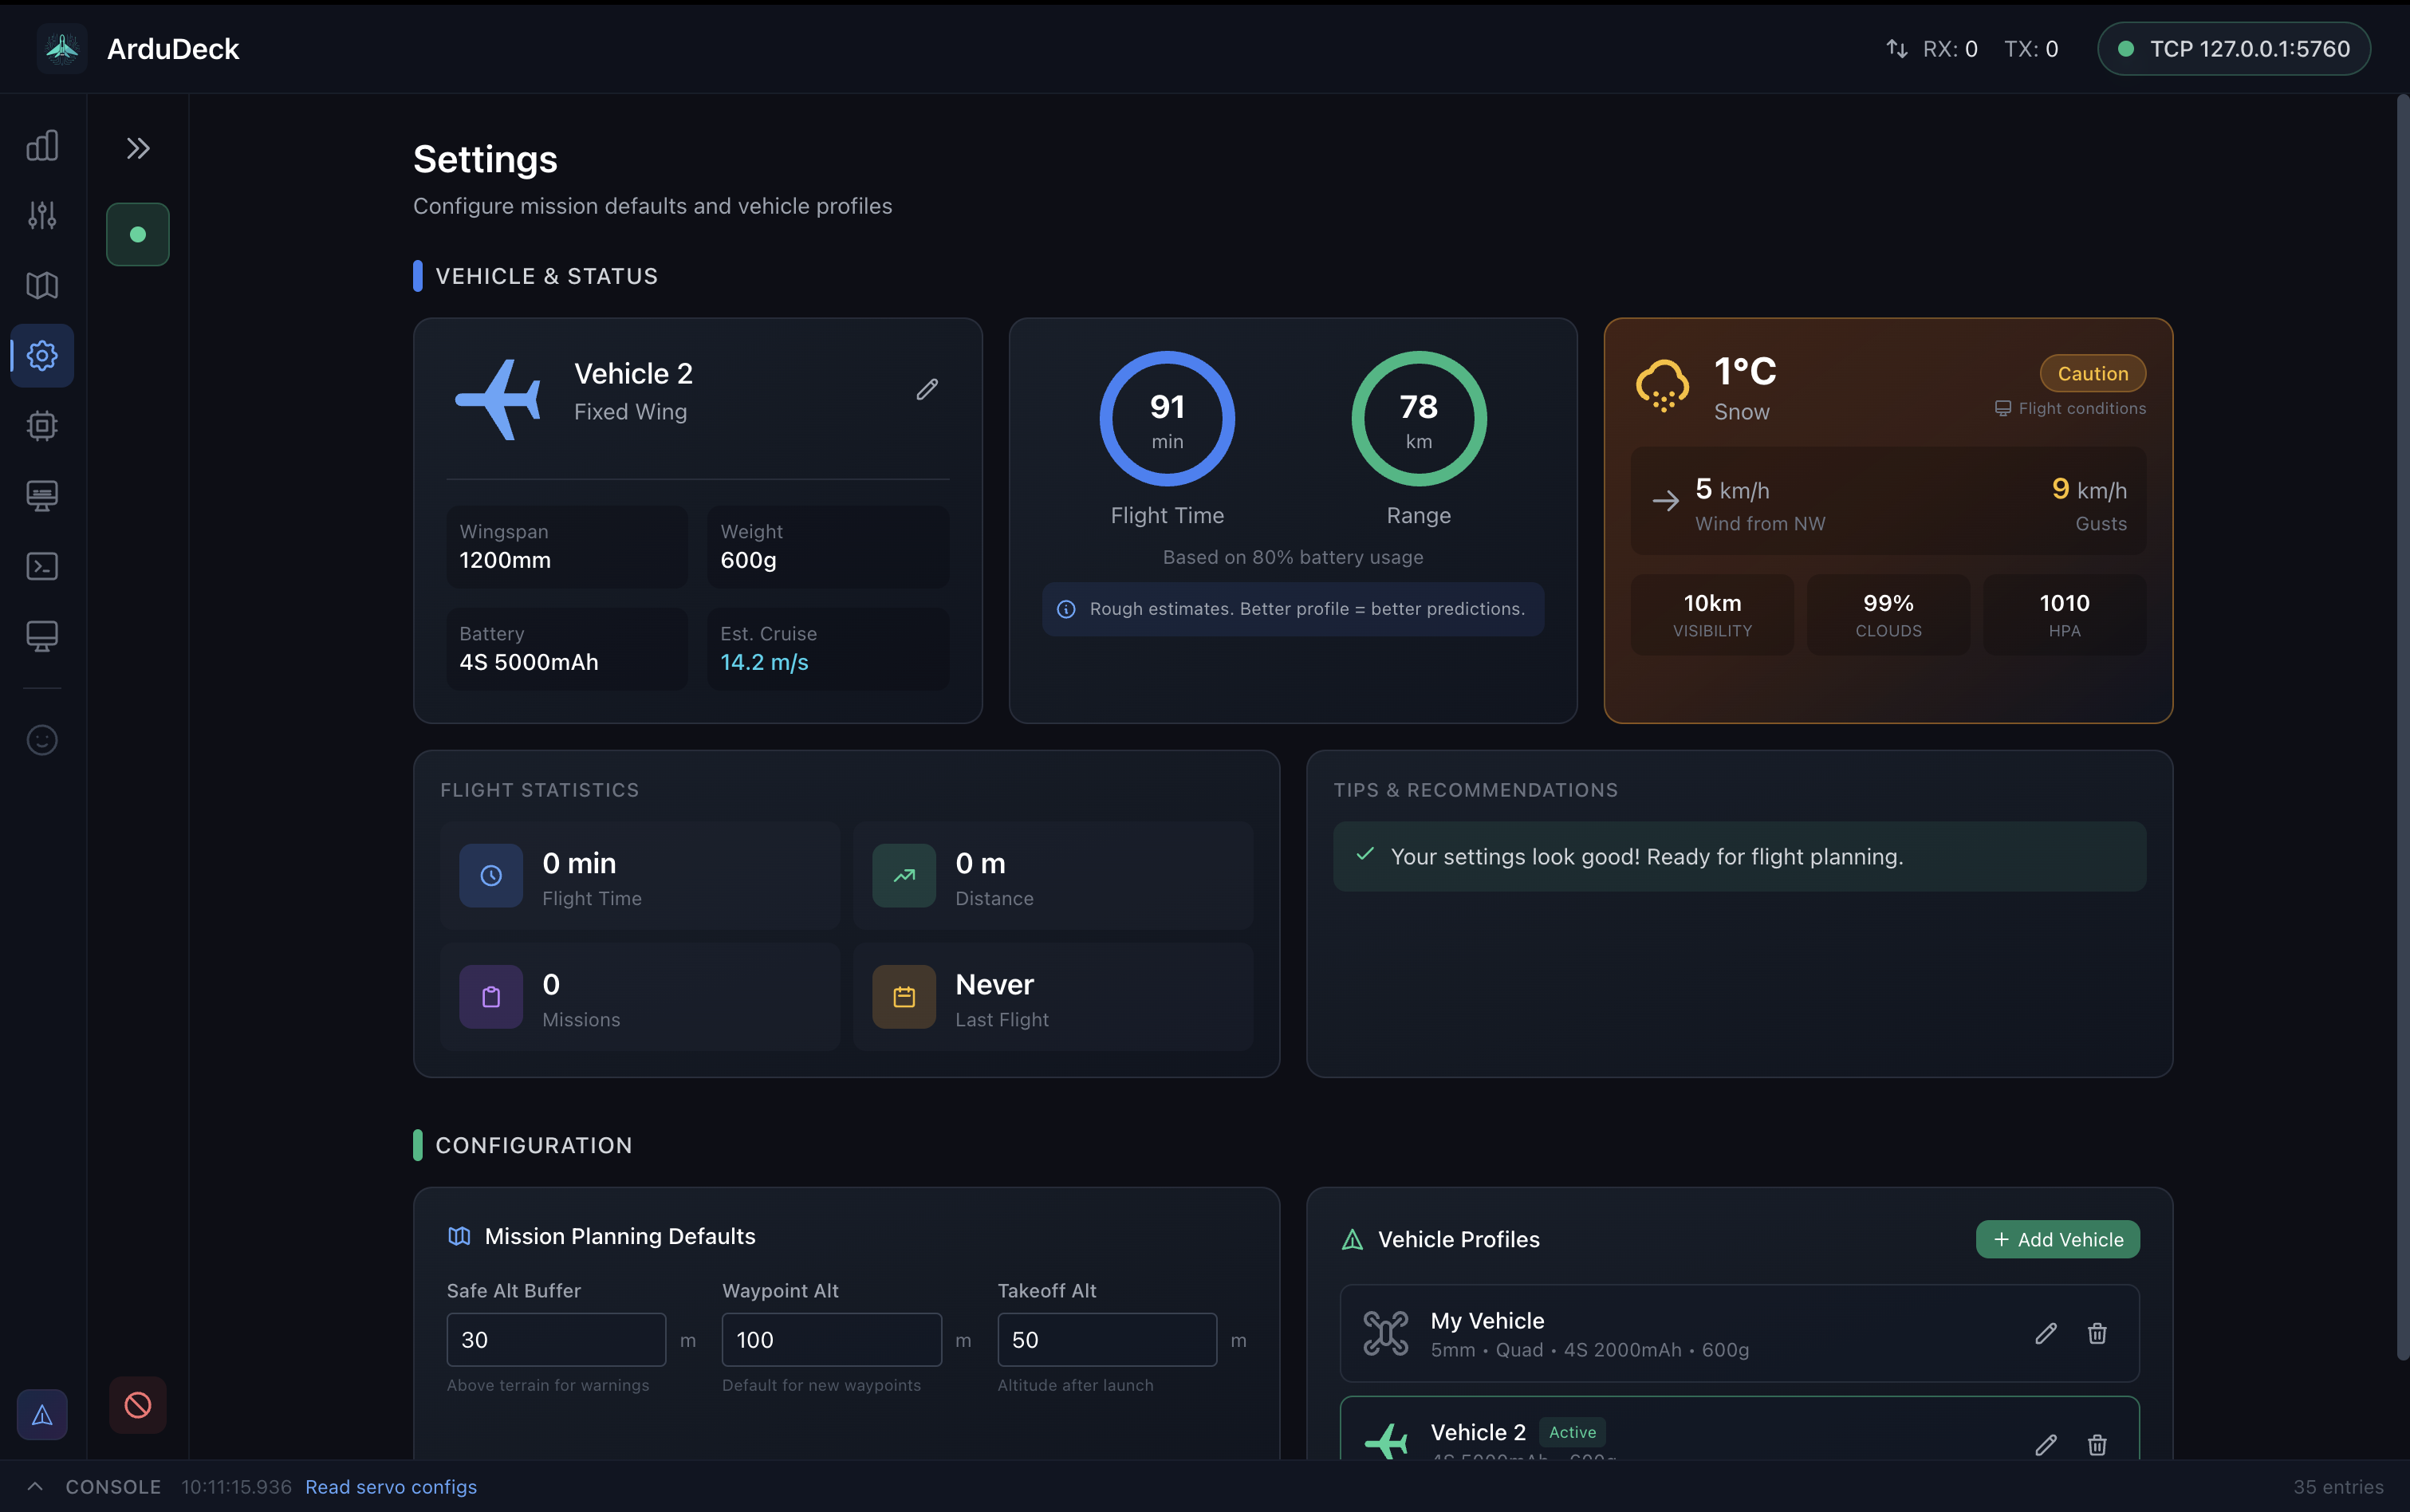Edit the My Vehicle profile with pencil icon
2410x1512 pixels.
click(2046, 1334)
